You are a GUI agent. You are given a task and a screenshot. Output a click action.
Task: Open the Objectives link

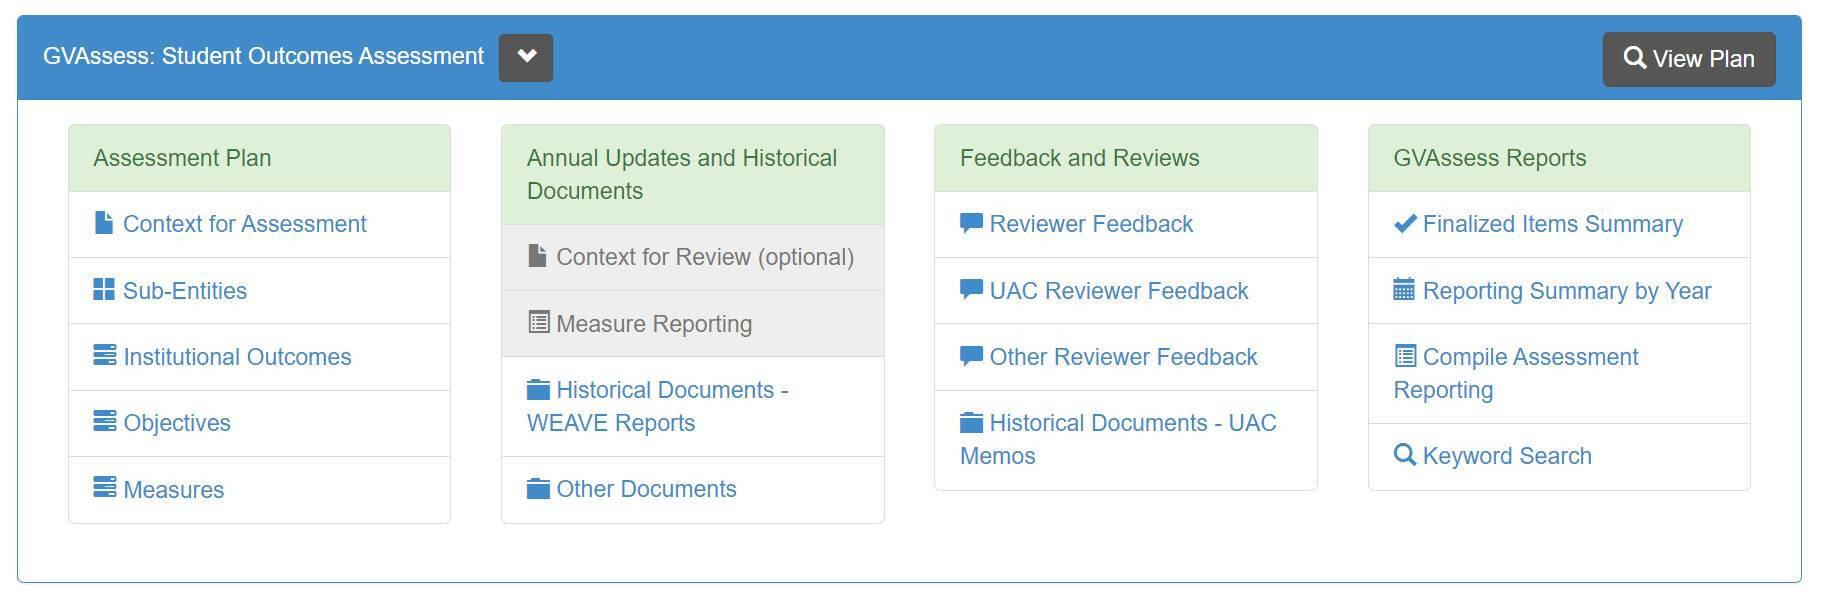[175, 423]
